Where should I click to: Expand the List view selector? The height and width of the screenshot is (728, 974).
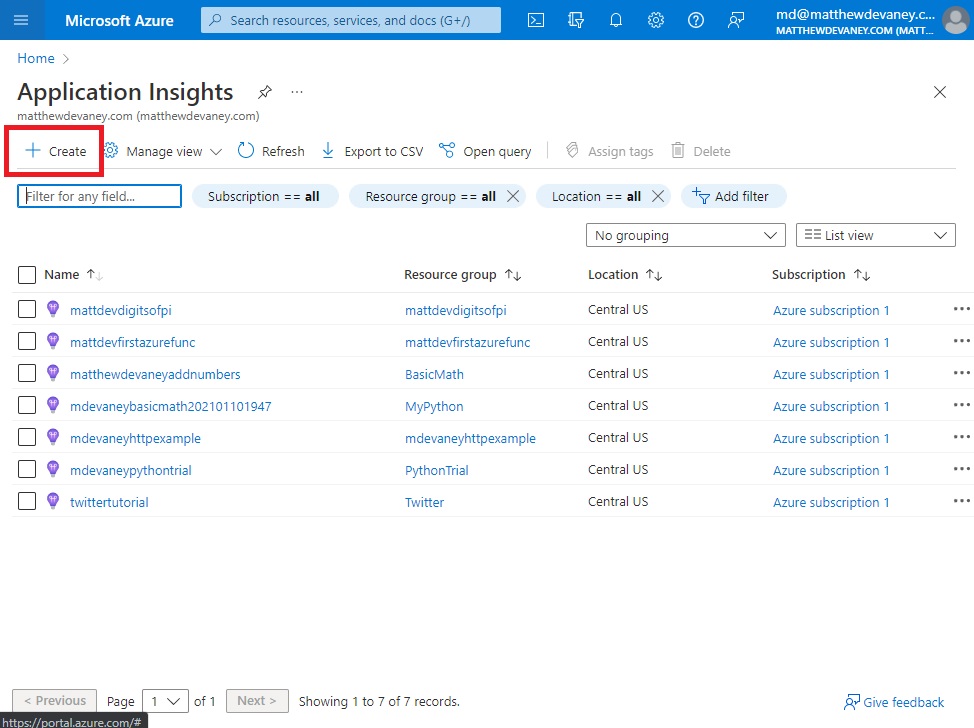pos(875,234)
